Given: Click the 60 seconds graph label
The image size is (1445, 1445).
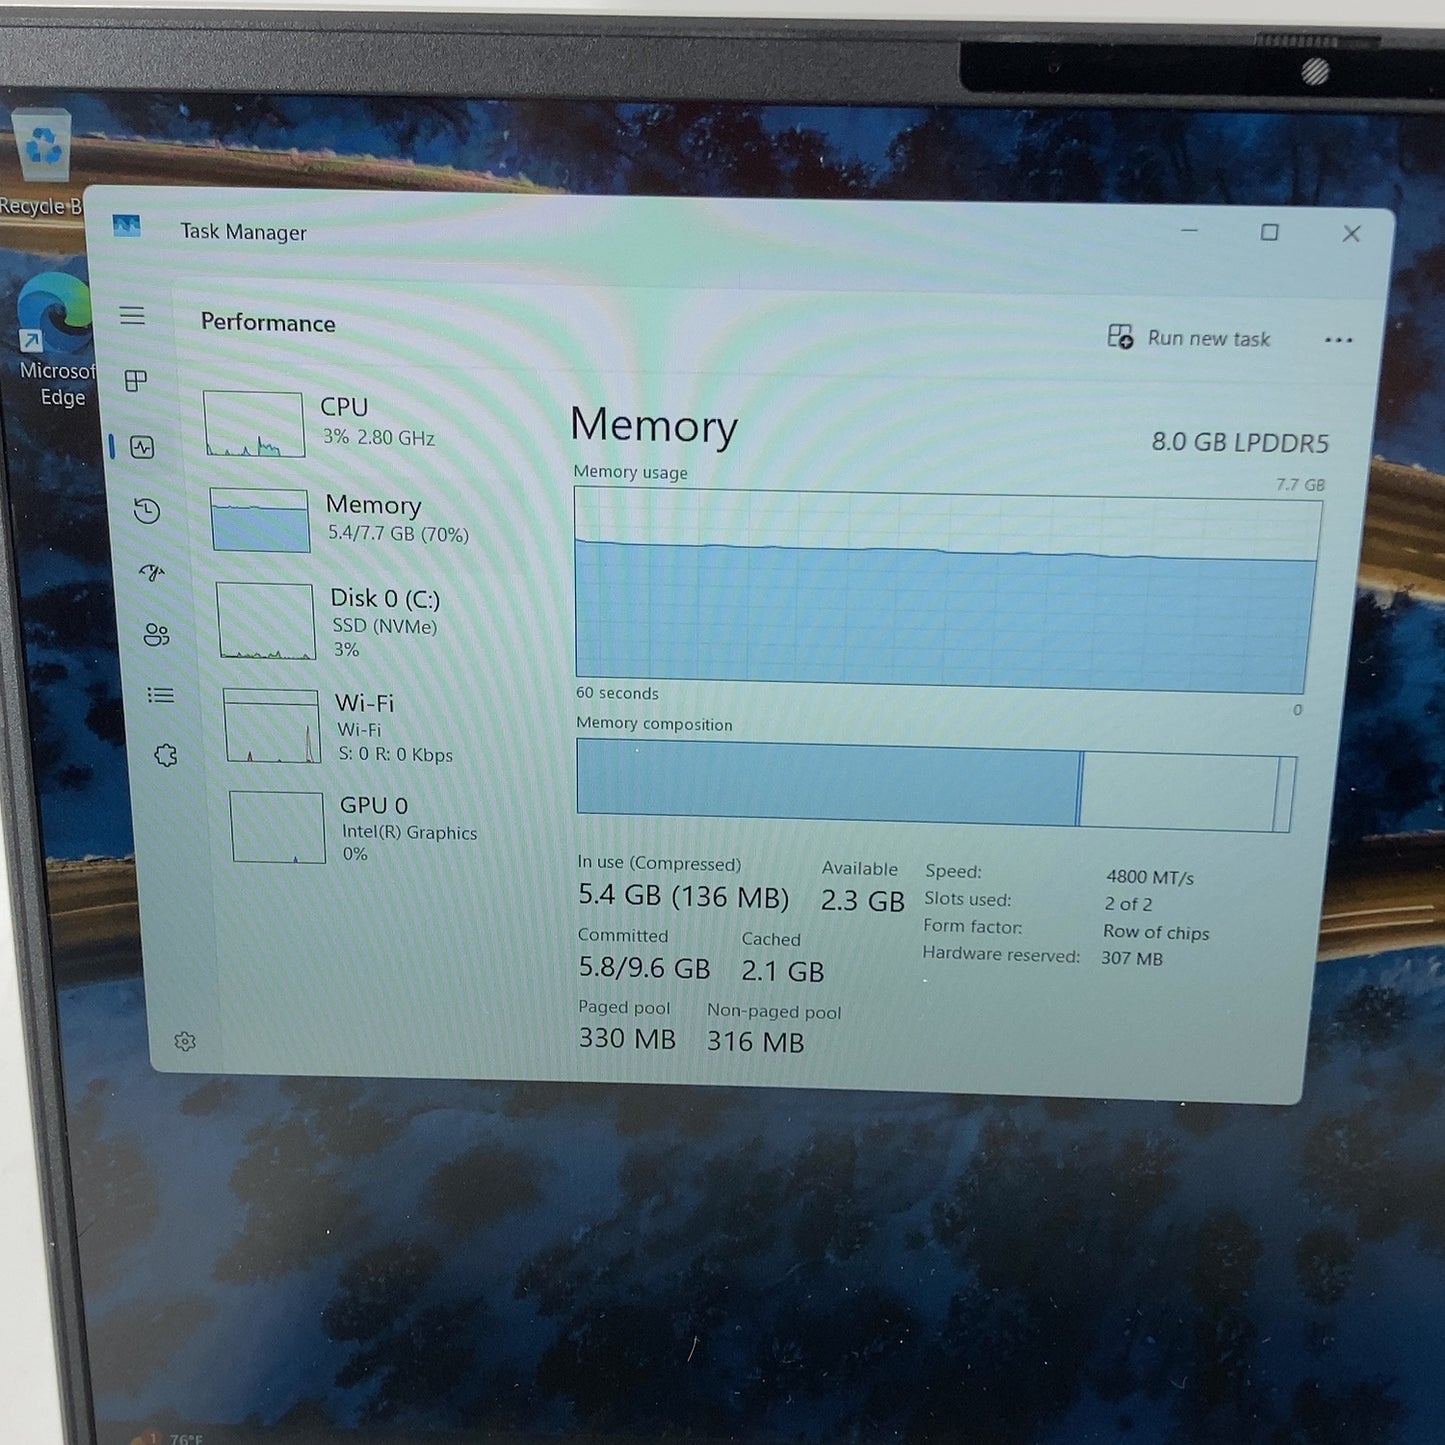Looking at the screenshot, I should [617, 693].
